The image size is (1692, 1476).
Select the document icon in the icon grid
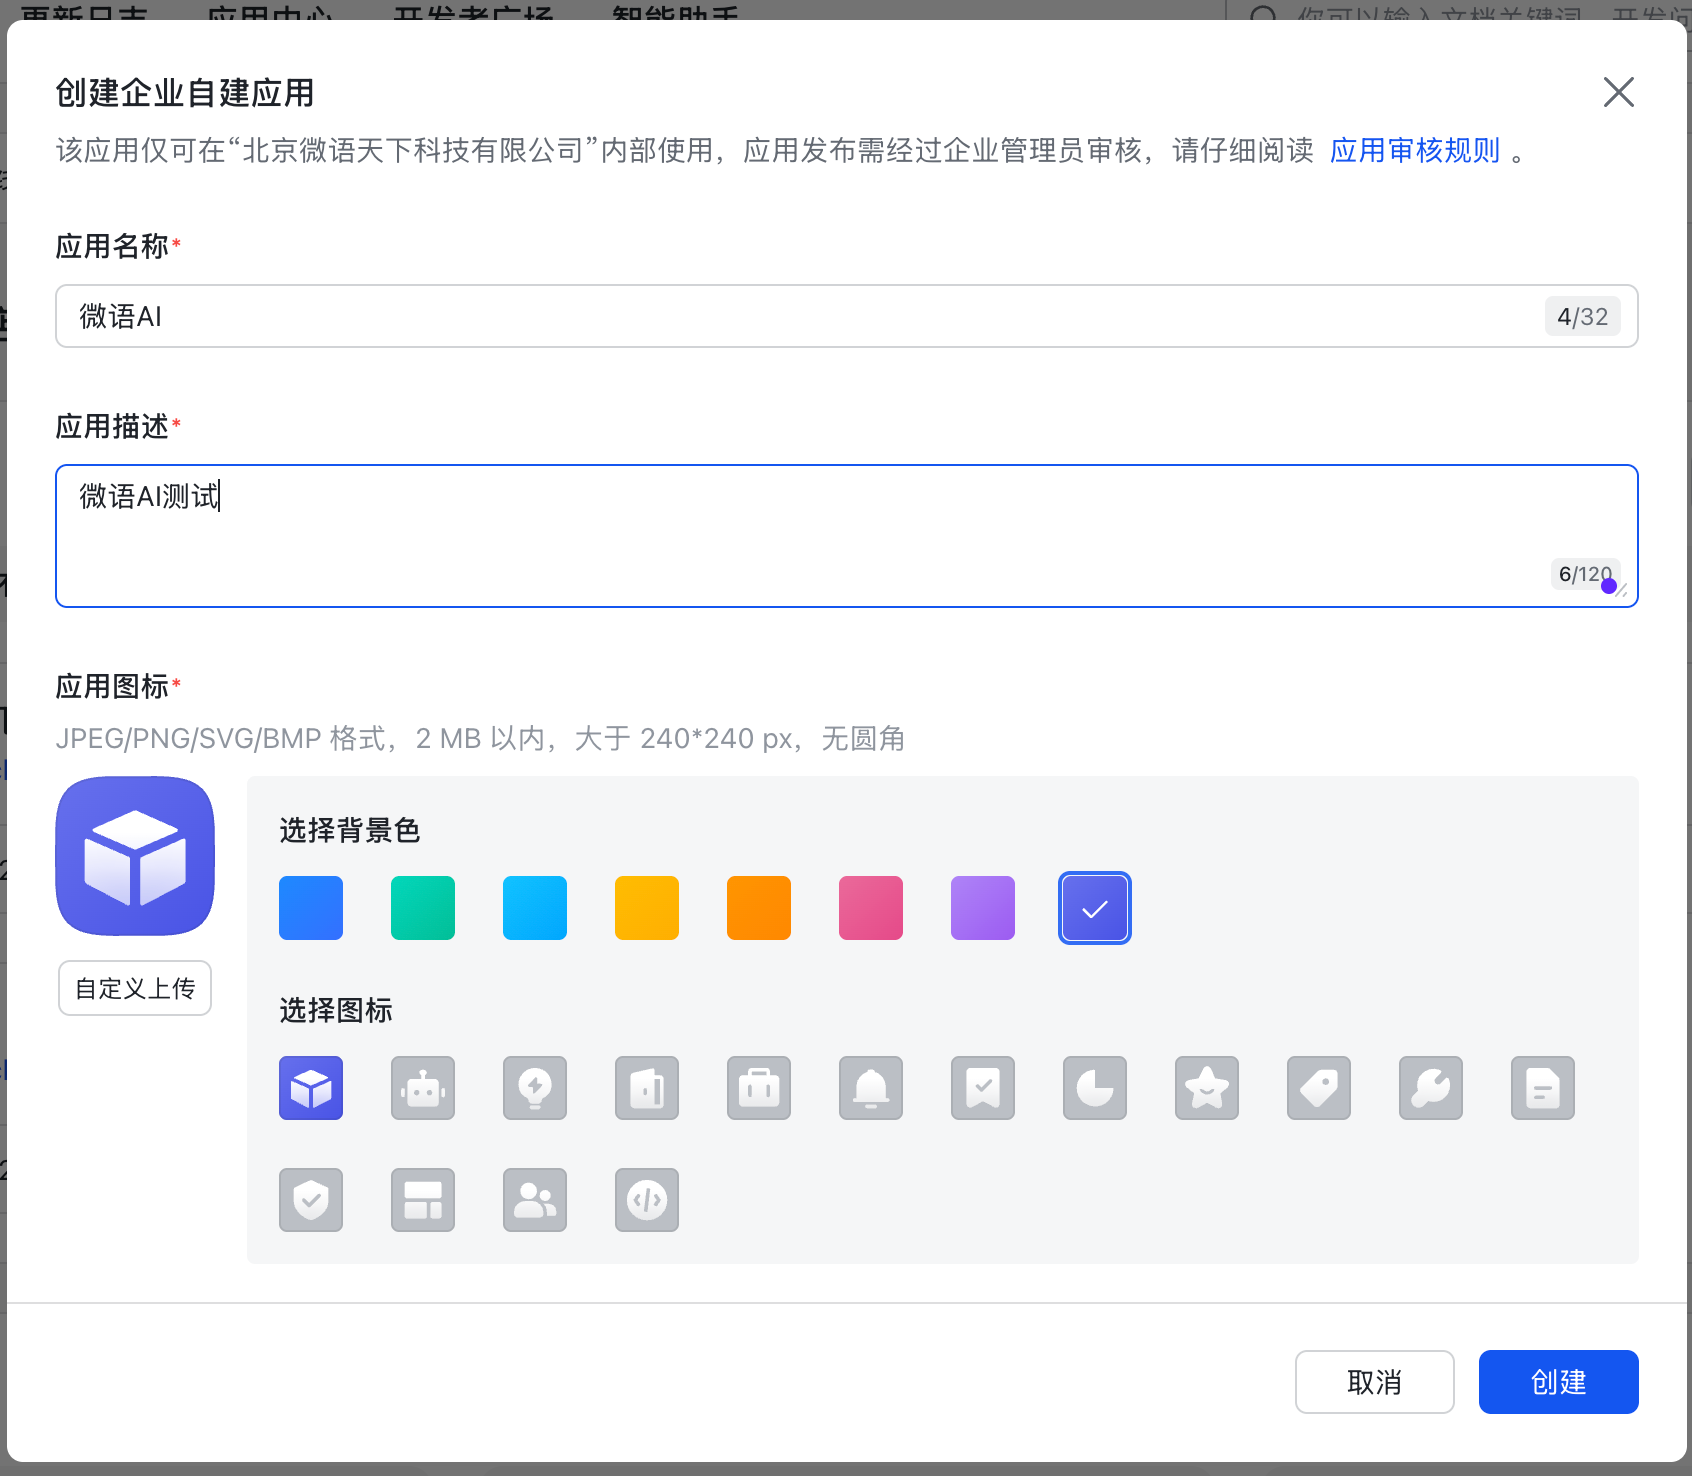pos(1543,1088)
